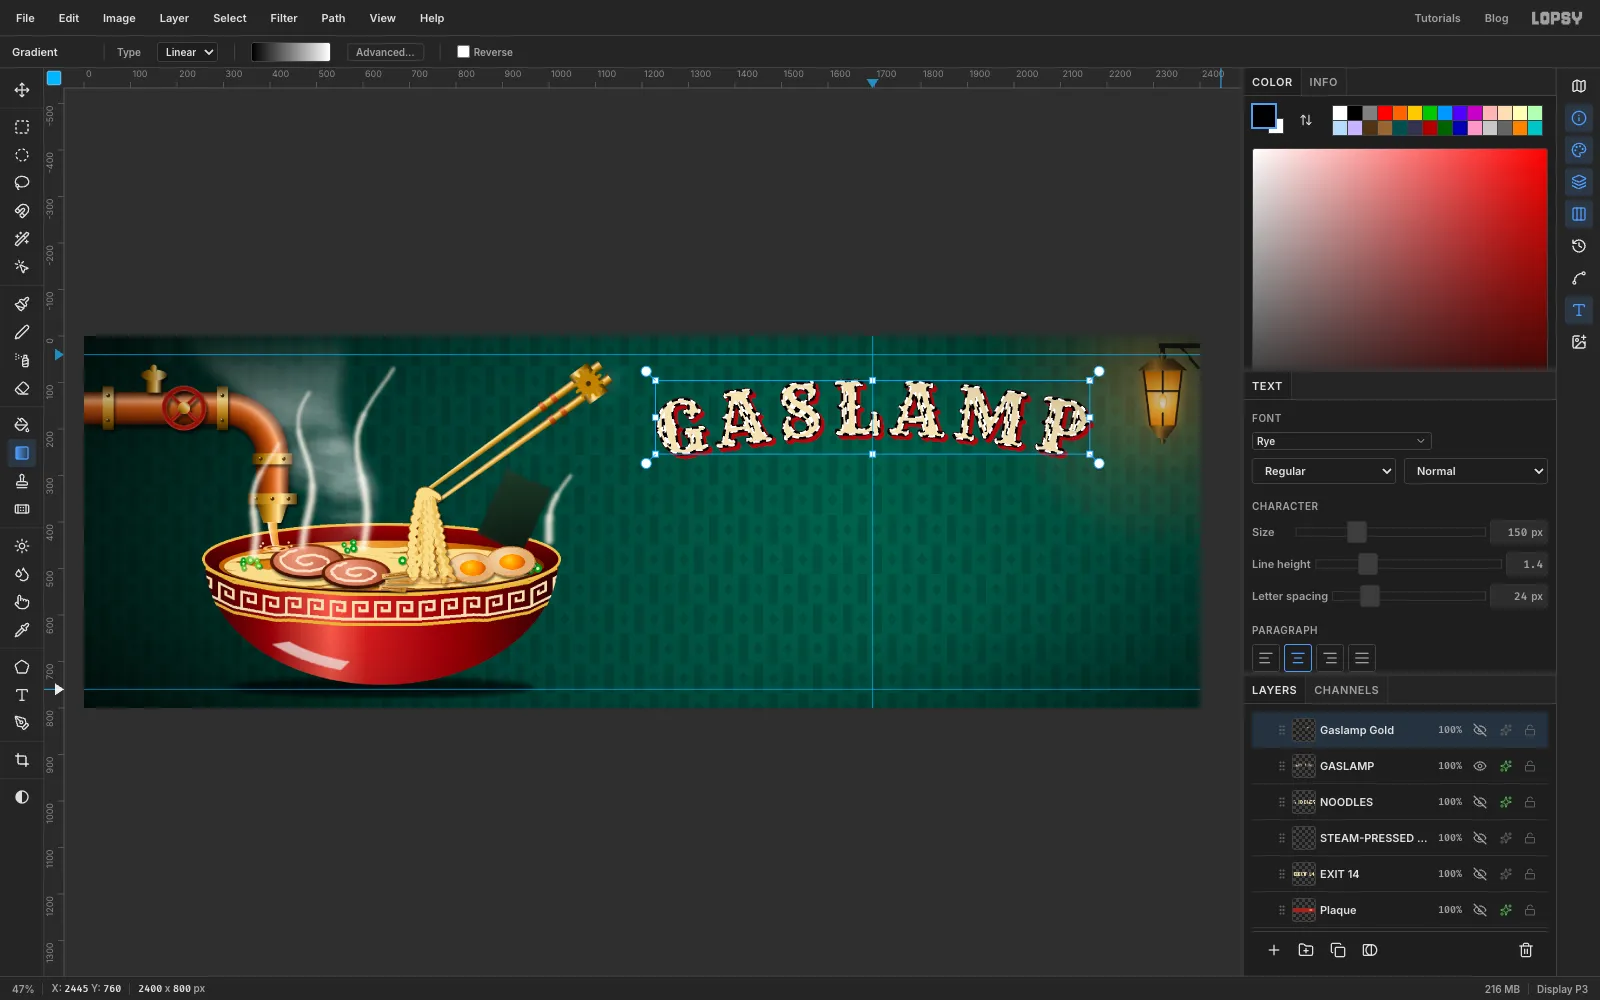Create a new layer group folder

[1306, 950]
